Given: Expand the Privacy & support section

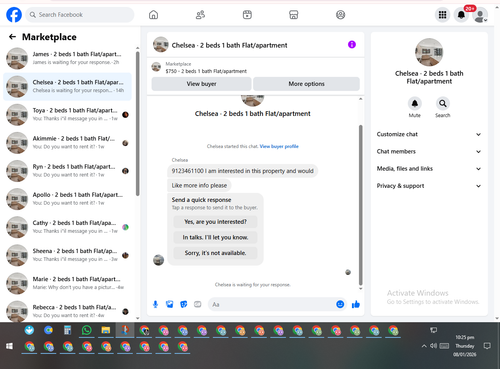Looking at the screenshot, I should click(x=429, y=186).
